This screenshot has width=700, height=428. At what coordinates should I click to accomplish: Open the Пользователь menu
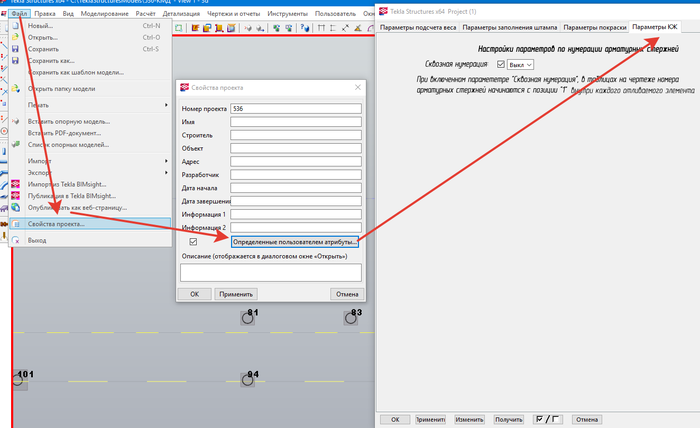[335, 14]
